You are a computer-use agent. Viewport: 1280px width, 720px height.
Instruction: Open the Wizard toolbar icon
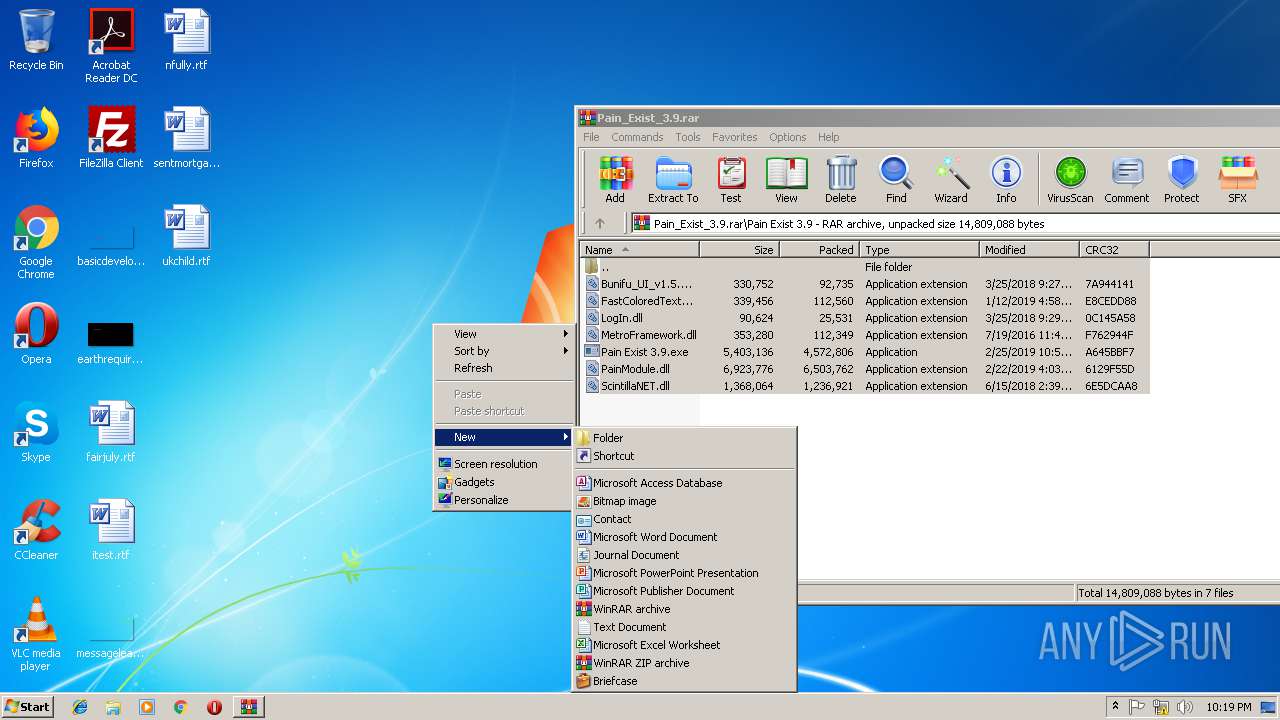951,180
